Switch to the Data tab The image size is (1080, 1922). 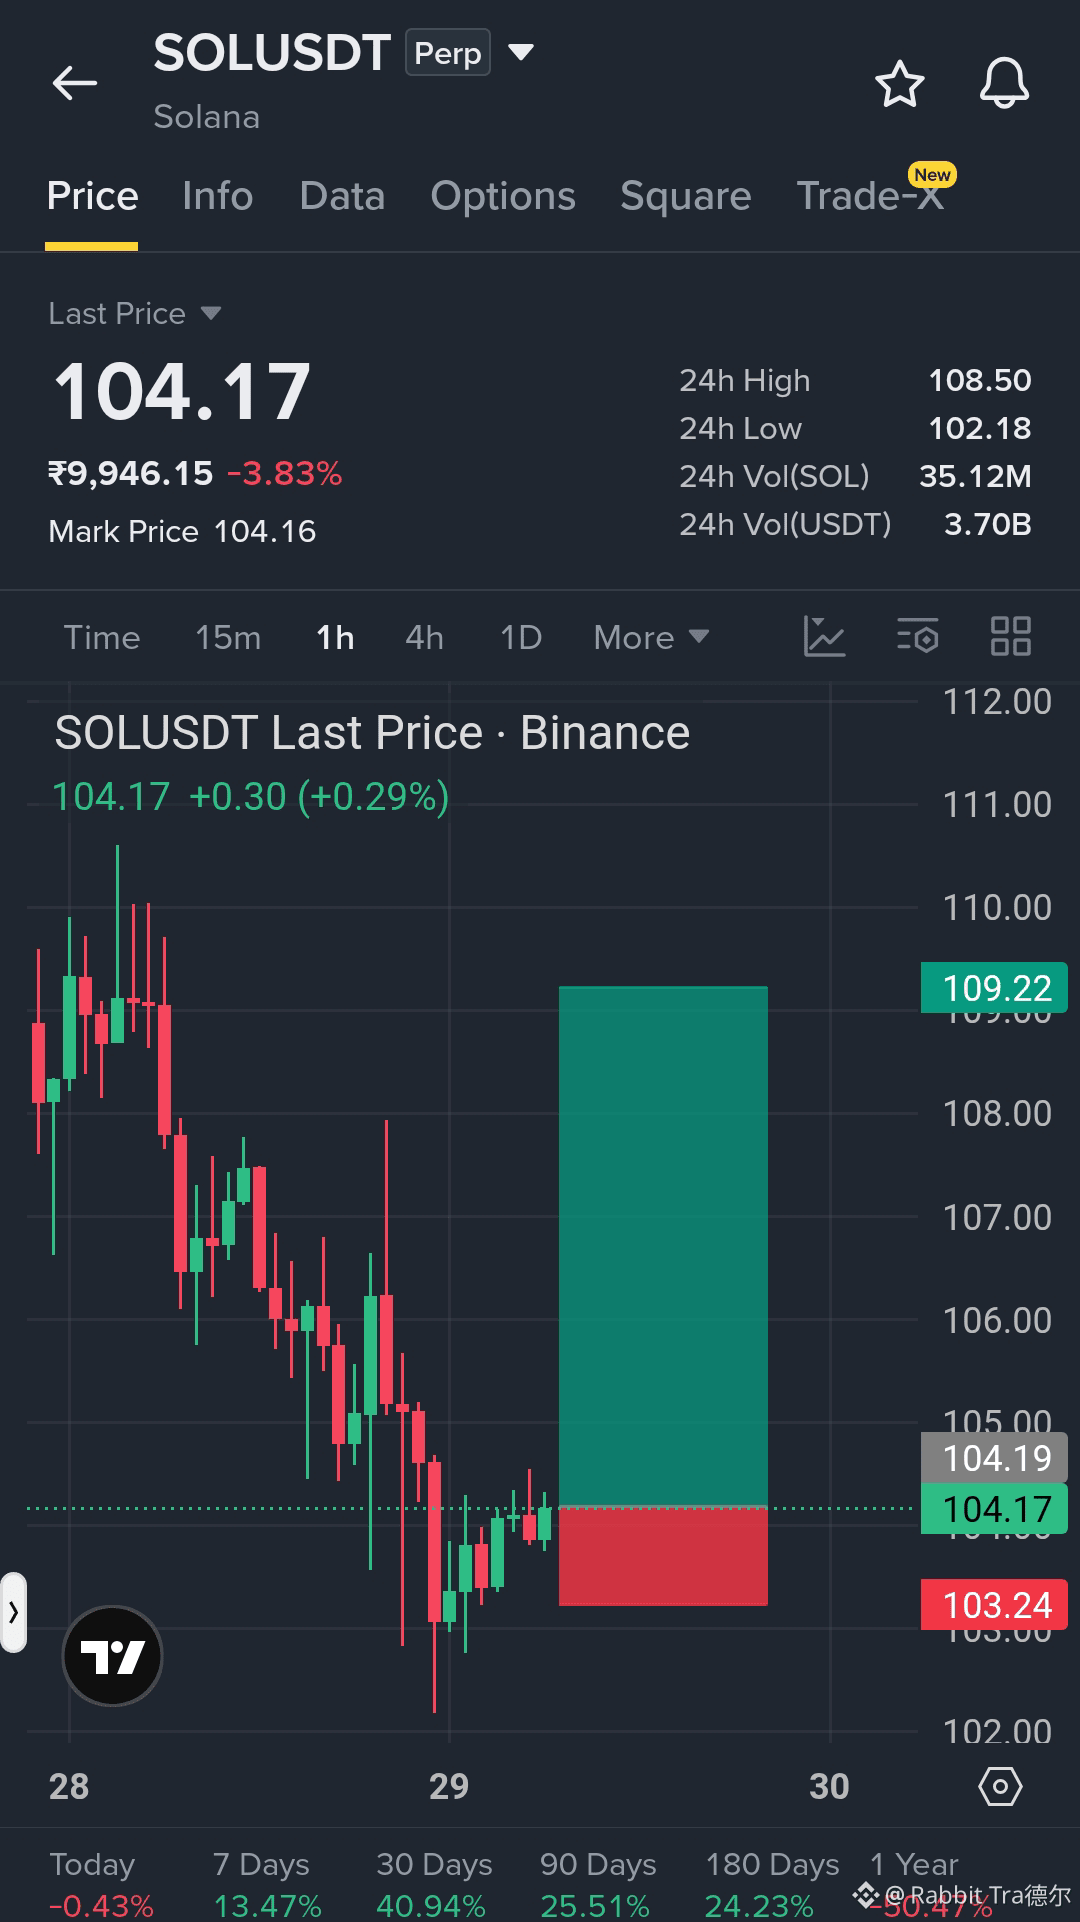click(x=342, y=196)
